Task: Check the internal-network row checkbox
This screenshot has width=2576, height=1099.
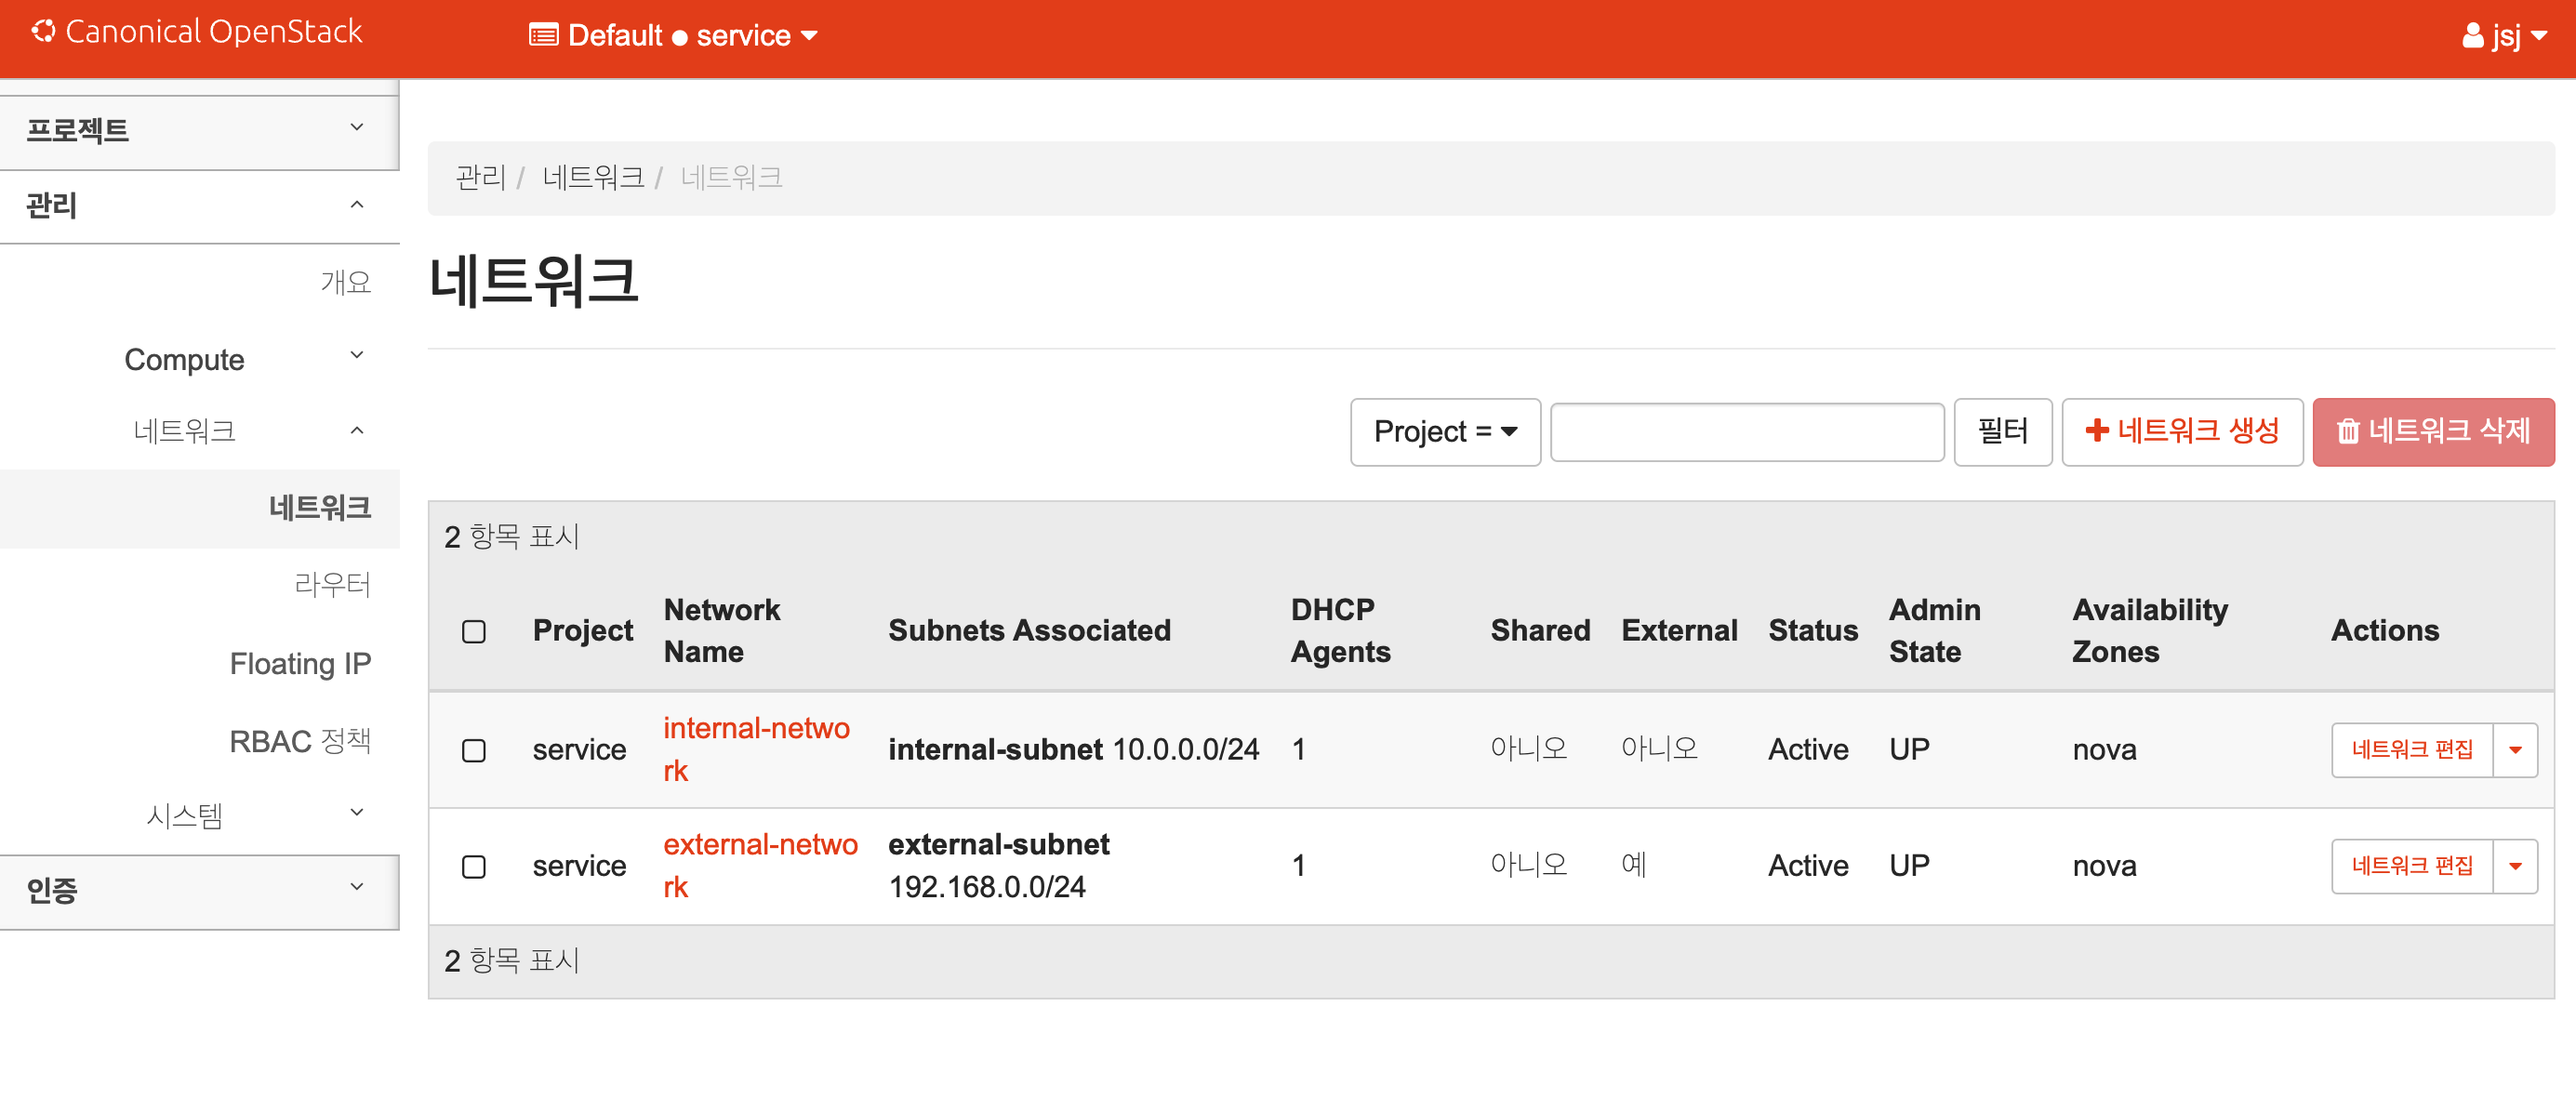Action: click(x=474, y=750)
